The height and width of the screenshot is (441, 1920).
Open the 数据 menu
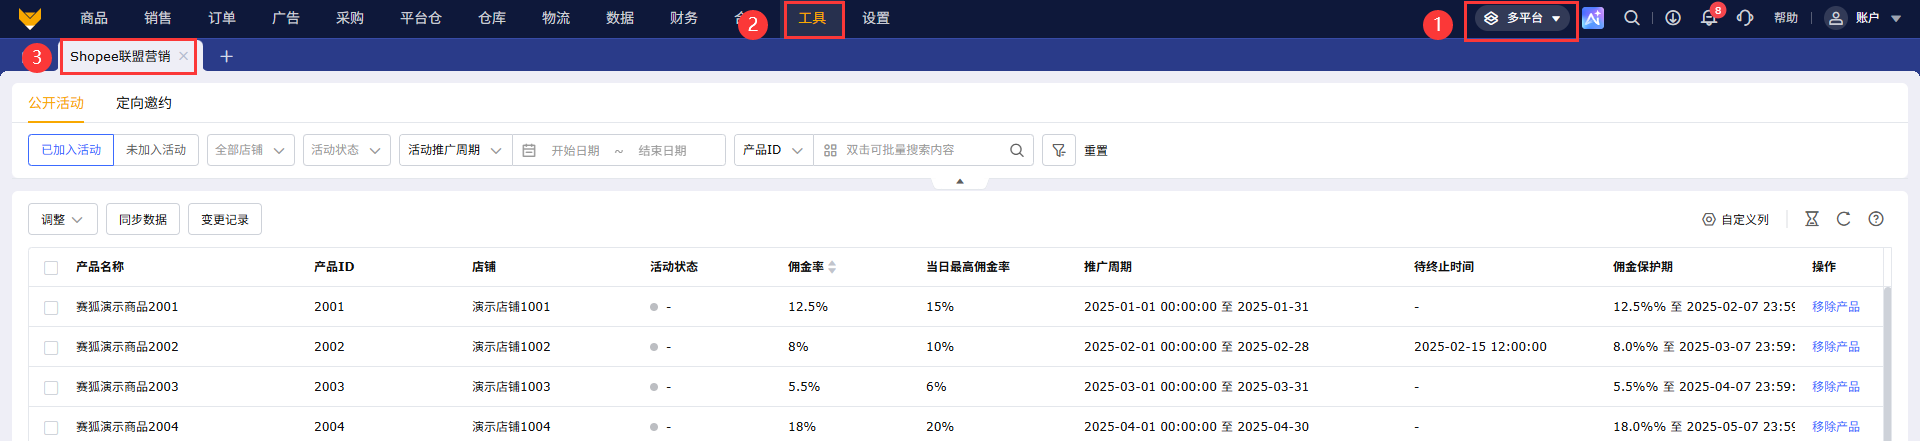pyautogui.click(x=620, y=18)
